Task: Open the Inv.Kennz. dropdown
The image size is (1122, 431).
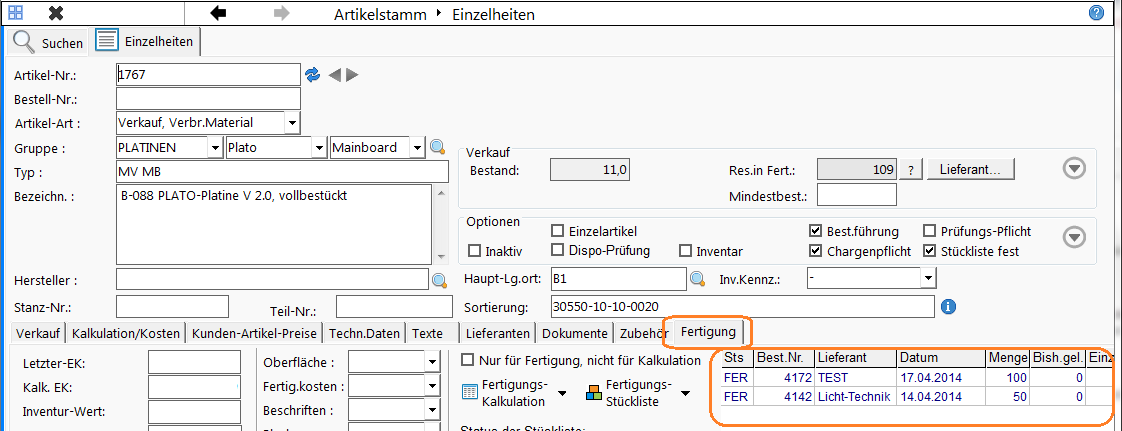Action: click(x=927, y=278)
